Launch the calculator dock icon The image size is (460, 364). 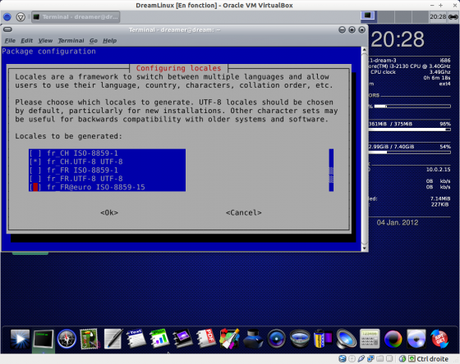coord(369,339)
